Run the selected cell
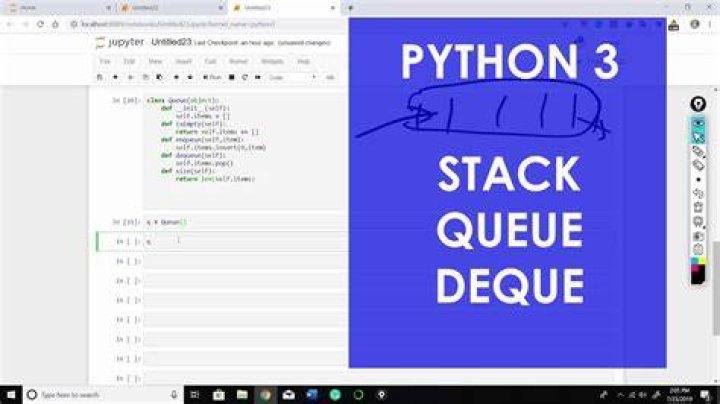The height and width of the screenshot is (404, 720). (212, 77)
